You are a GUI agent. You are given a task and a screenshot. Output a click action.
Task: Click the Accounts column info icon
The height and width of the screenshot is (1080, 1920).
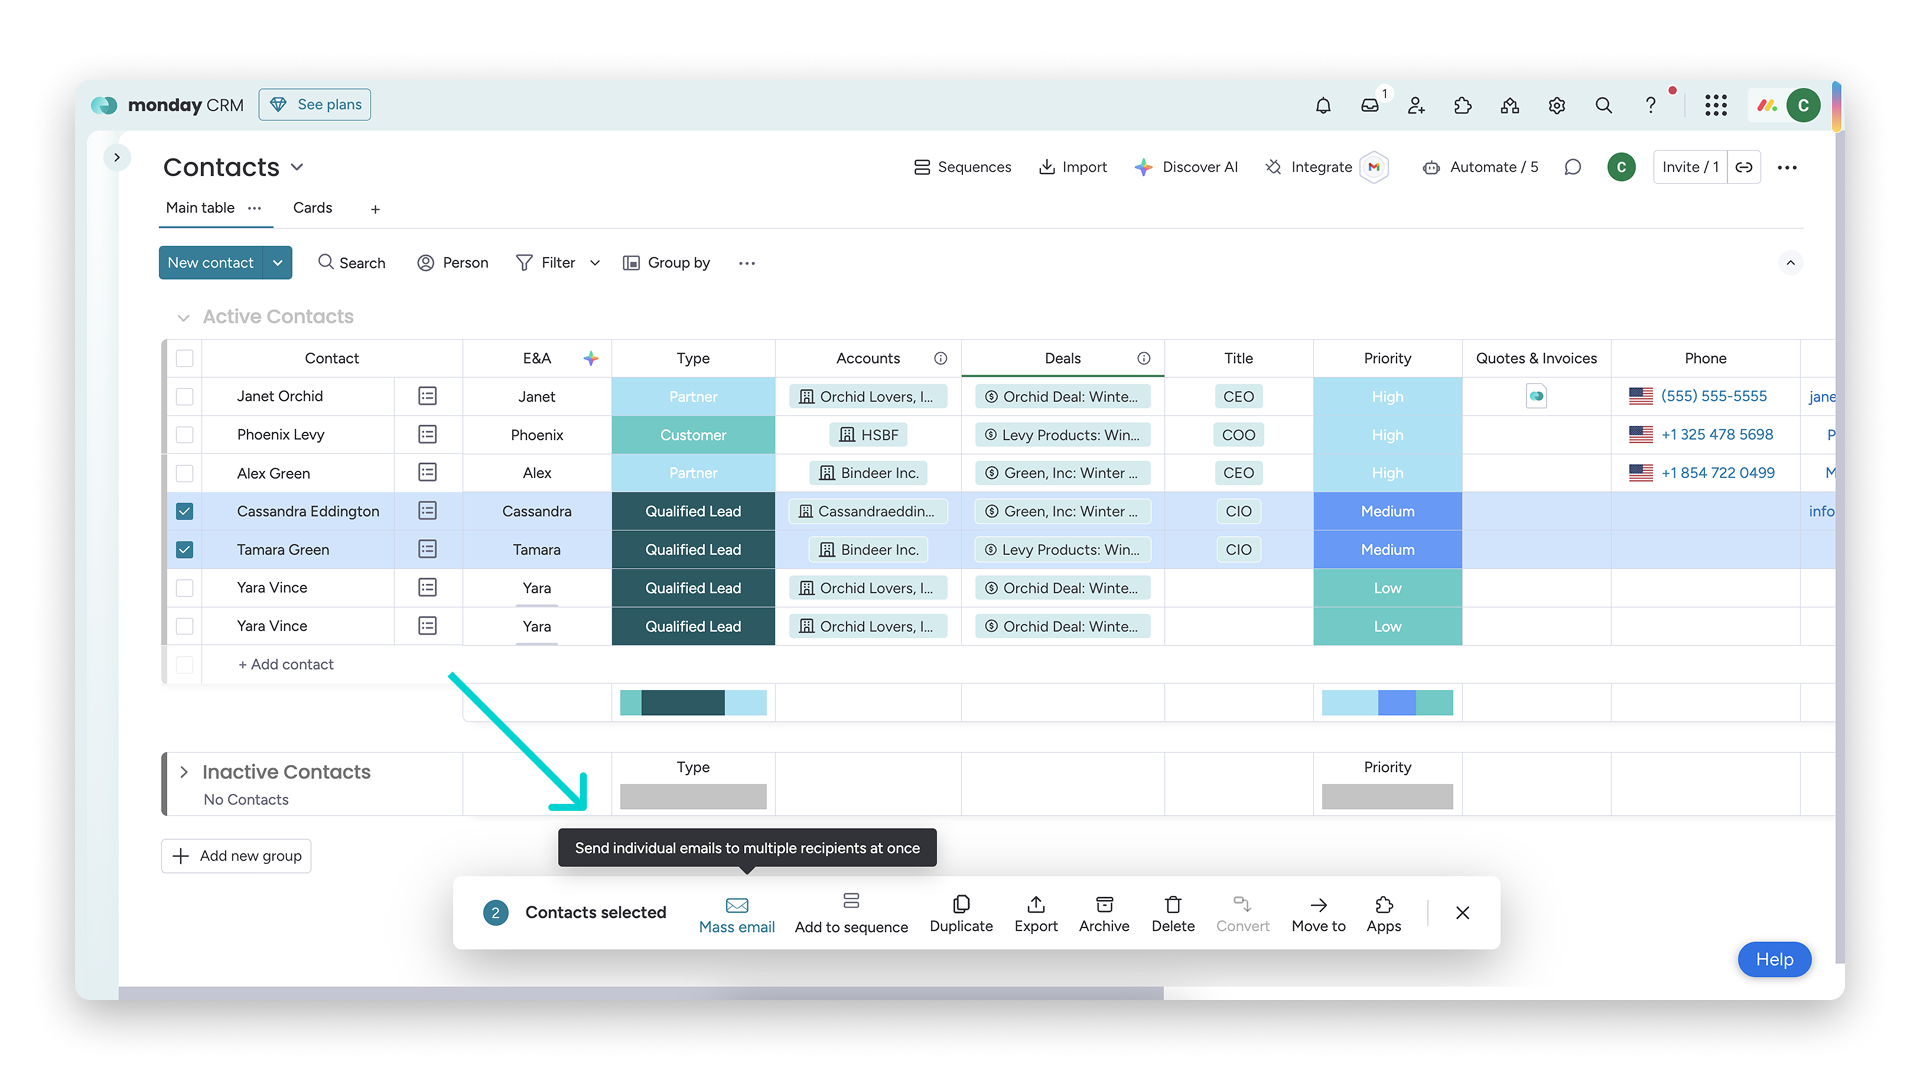point(941,358)
